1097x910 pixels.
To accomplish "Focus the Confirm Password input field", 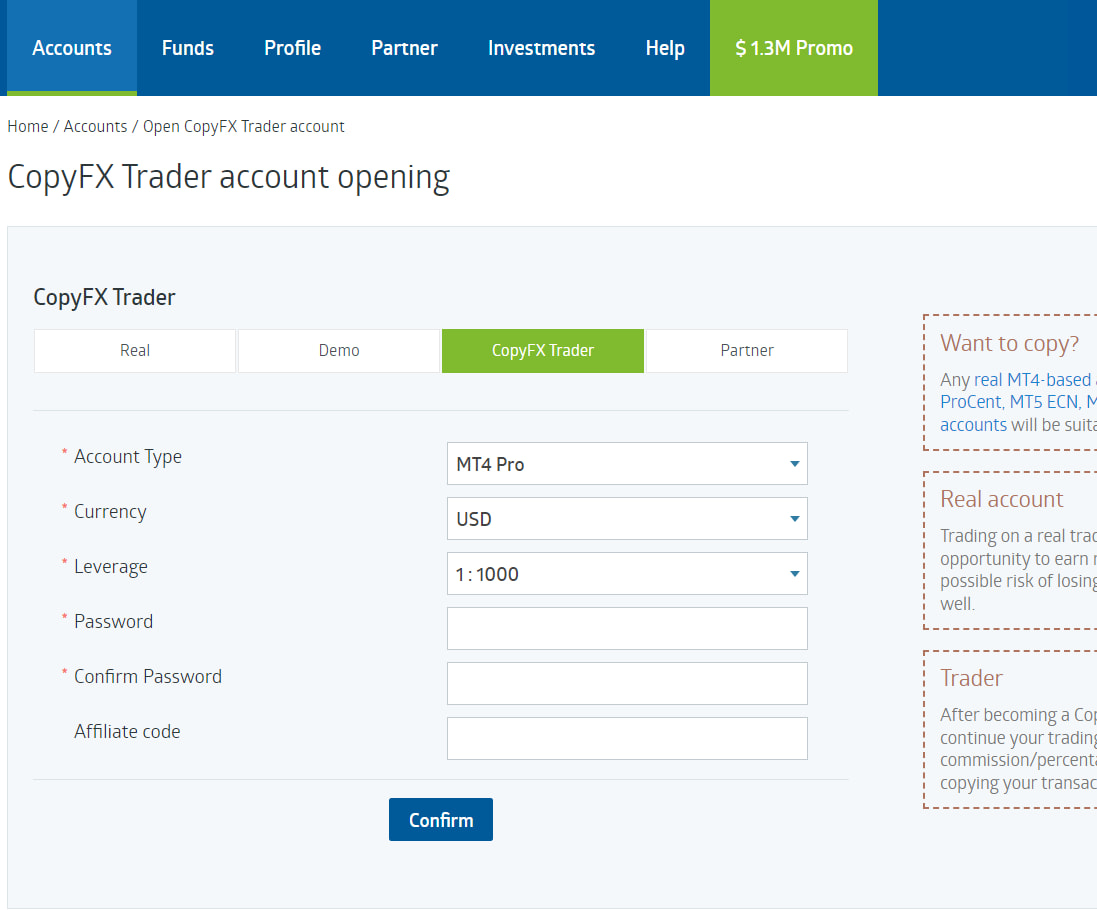I will point(627,683).
